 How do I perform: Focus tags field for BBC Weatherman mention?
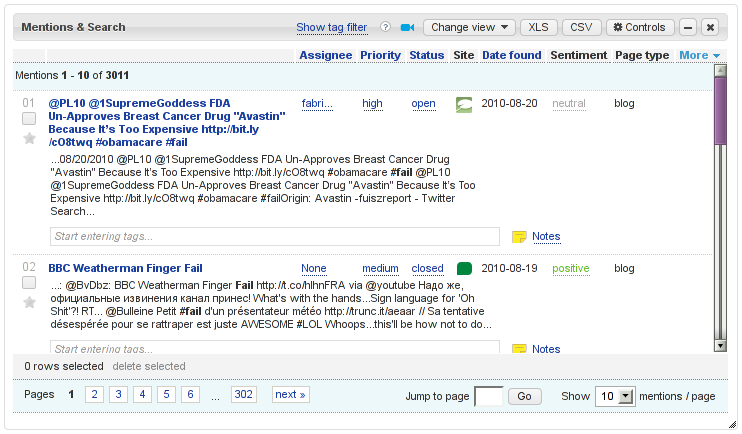tap(275, 347)
